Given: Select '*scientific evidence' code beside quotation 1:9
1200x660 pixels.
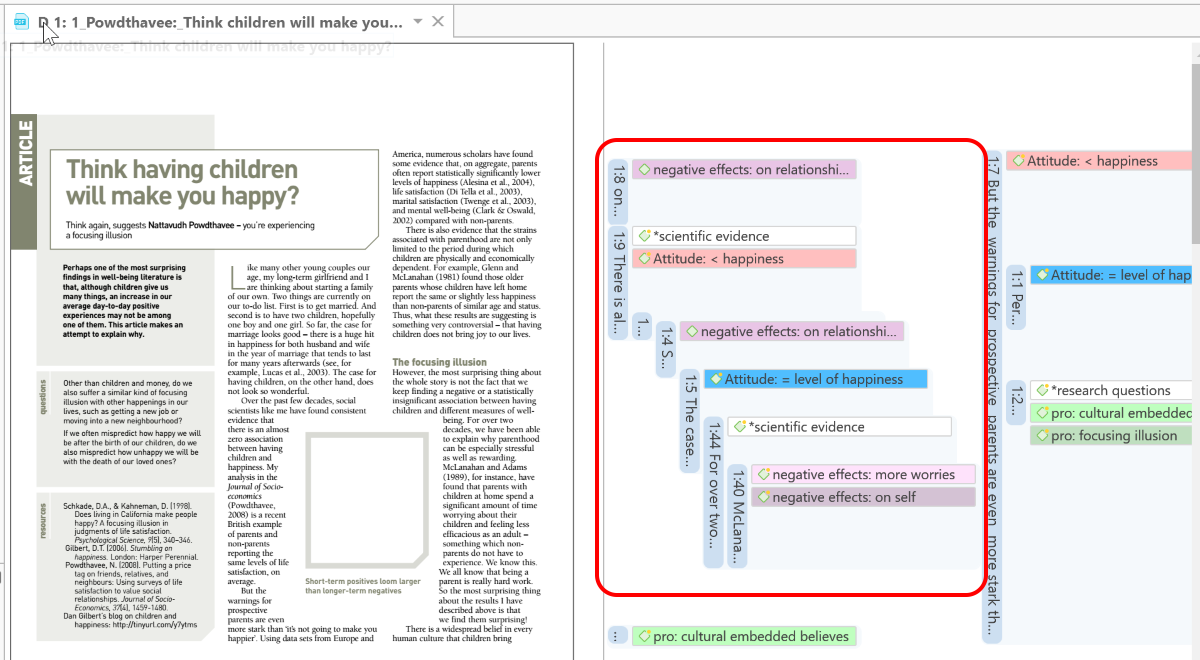Looking at the screenshot, I should coord(744,236).
